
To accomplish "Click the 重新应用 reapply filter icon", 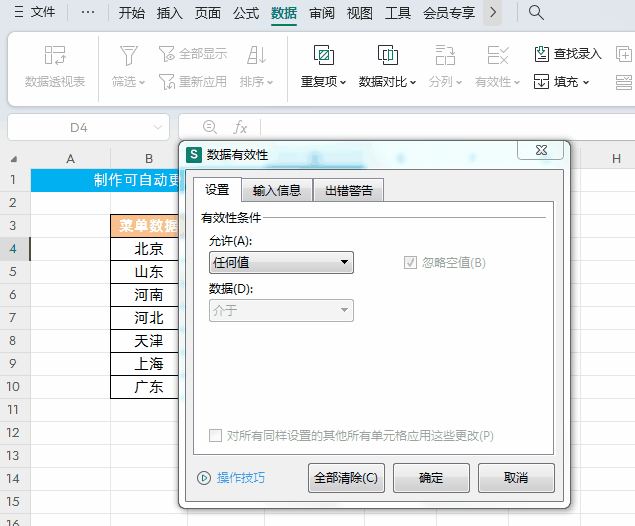I will click(x=166, y=82).
